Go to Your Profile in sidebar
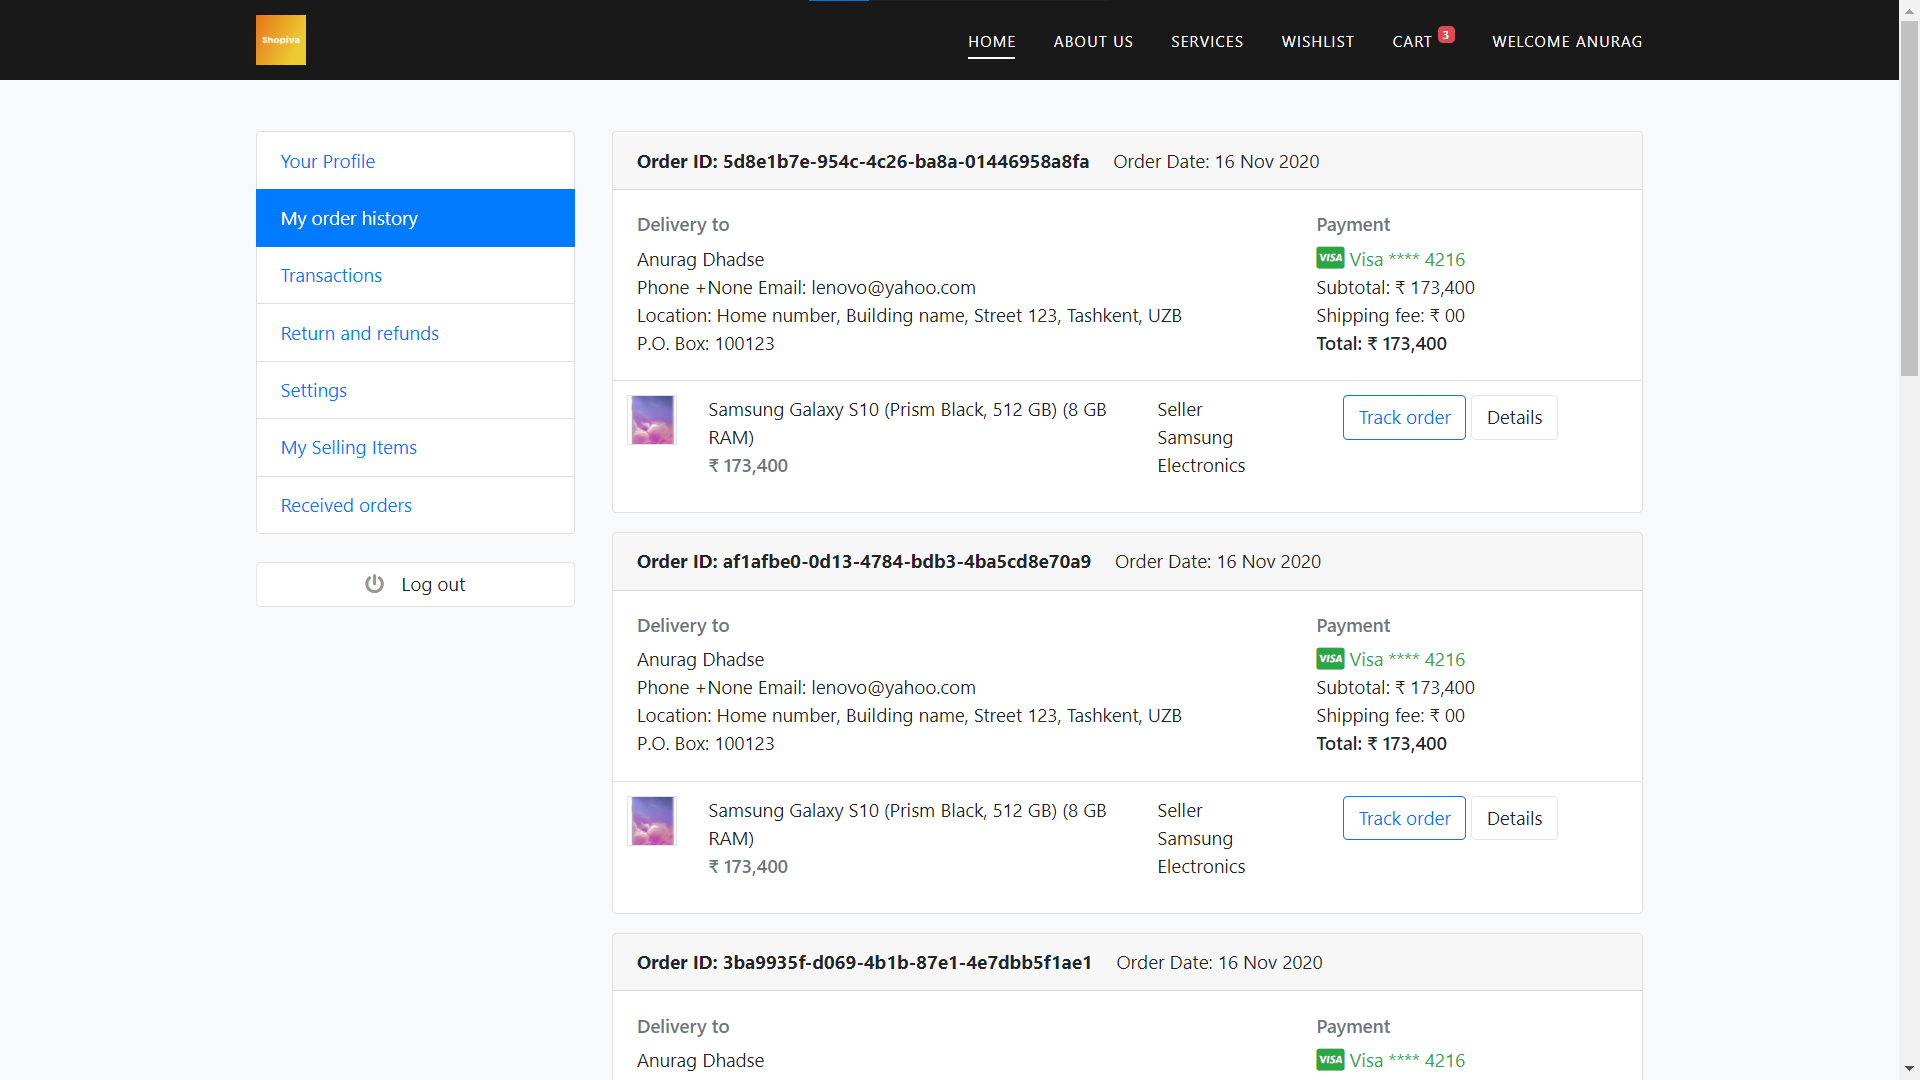 tap(328, 161)
